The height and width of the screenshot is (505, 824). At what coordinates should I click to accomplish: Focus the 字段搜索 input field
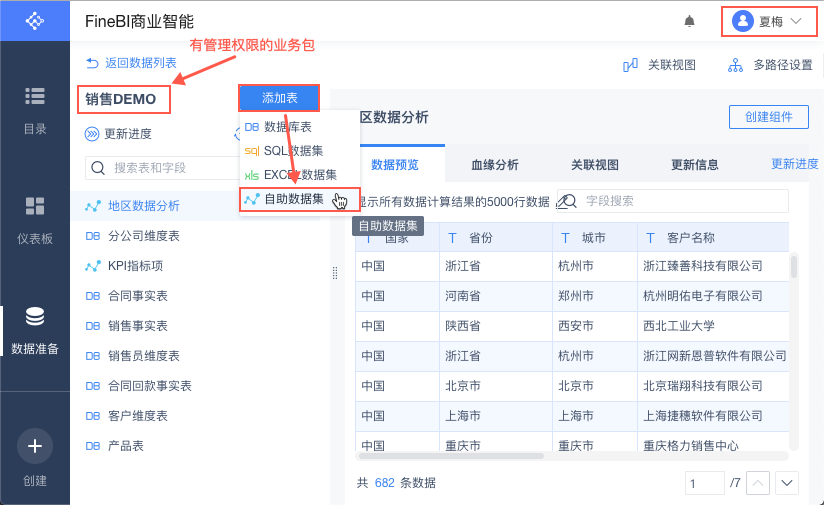pos(673,201)
